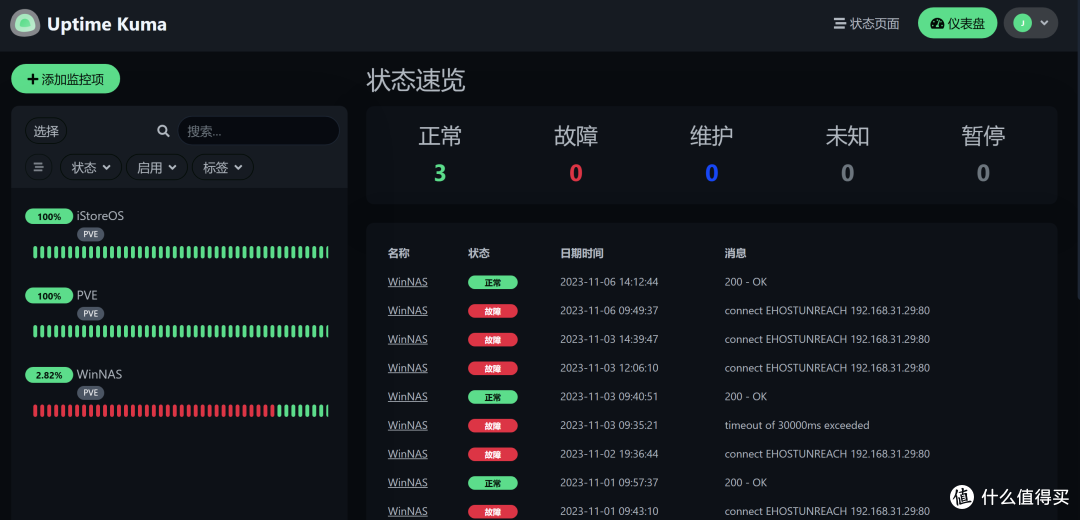Click the 状态速览 heading

pos(416,81)
